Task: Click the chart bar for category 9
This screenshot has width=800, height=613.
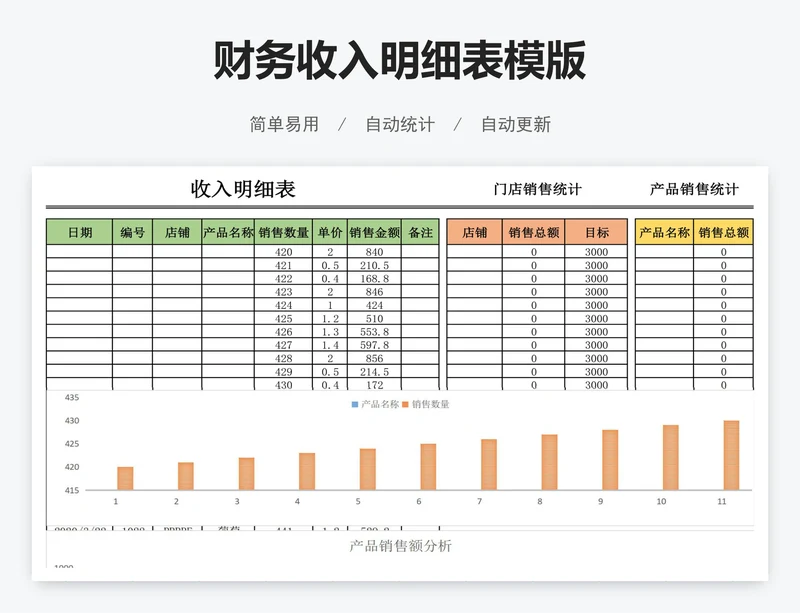Action: [610, 460]
